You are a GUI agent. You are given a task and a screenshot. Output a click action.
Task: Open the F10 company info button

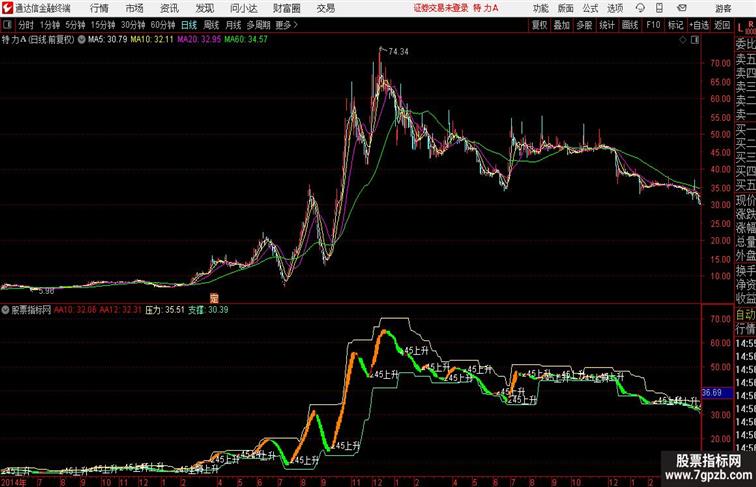click(x=653, y=25)
